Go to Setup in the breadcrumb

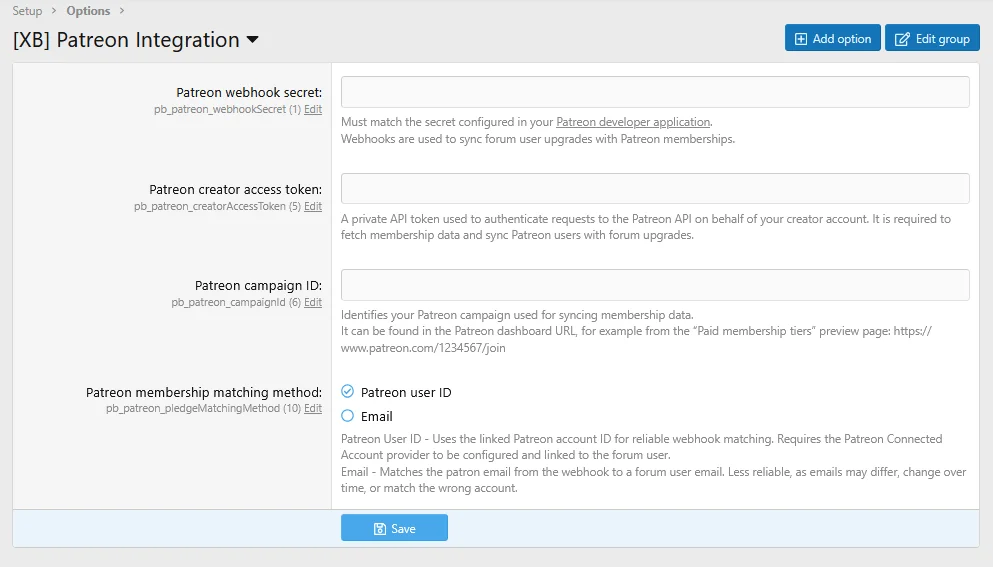click(x=27, y=11)
